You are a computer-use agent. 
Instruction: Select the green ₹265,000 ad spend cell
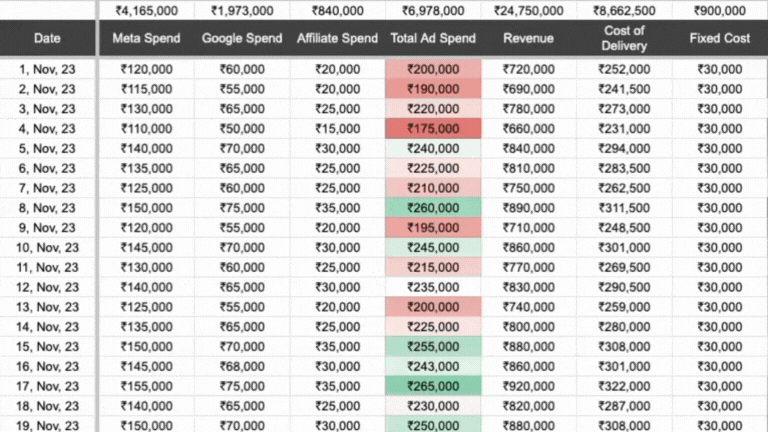[433, 387]
